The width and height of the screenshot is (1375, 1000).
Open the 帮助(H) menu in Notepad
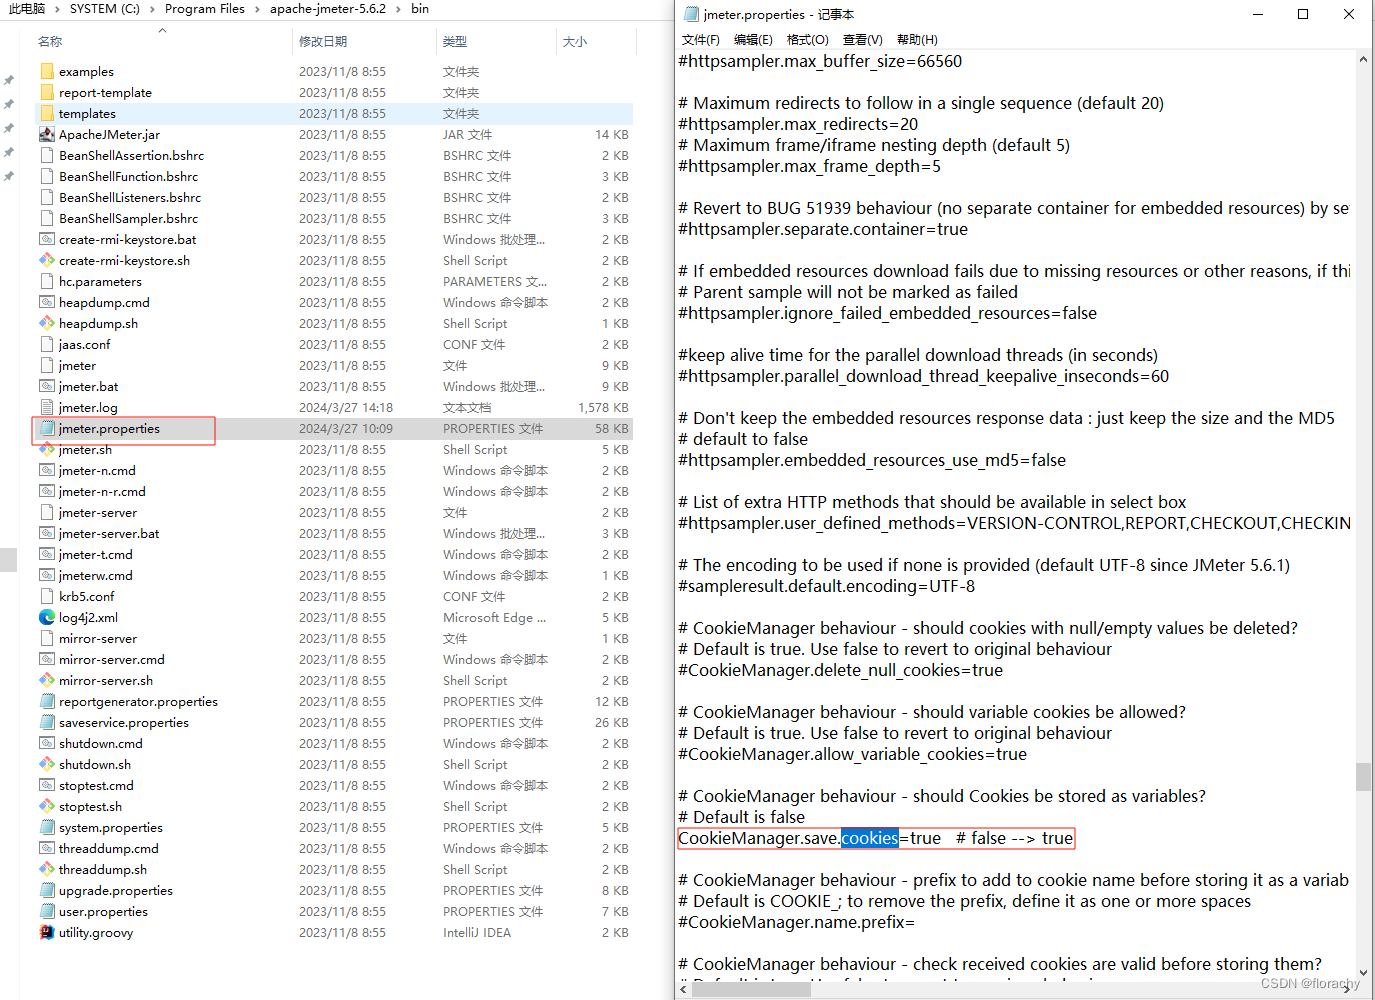pos(917,40)
